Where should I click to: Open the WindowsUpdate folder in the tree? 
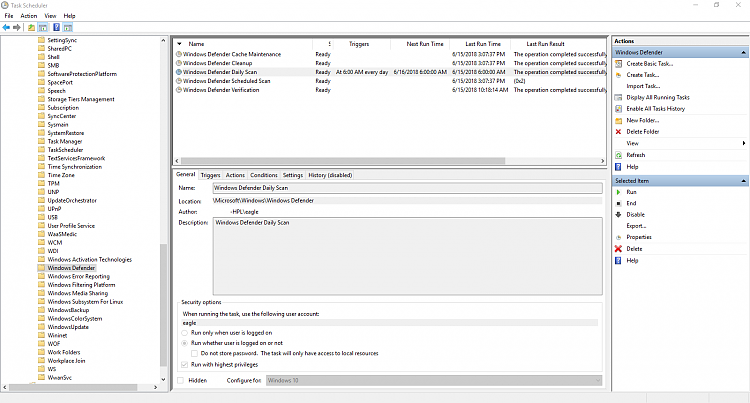tap(68, 326)
